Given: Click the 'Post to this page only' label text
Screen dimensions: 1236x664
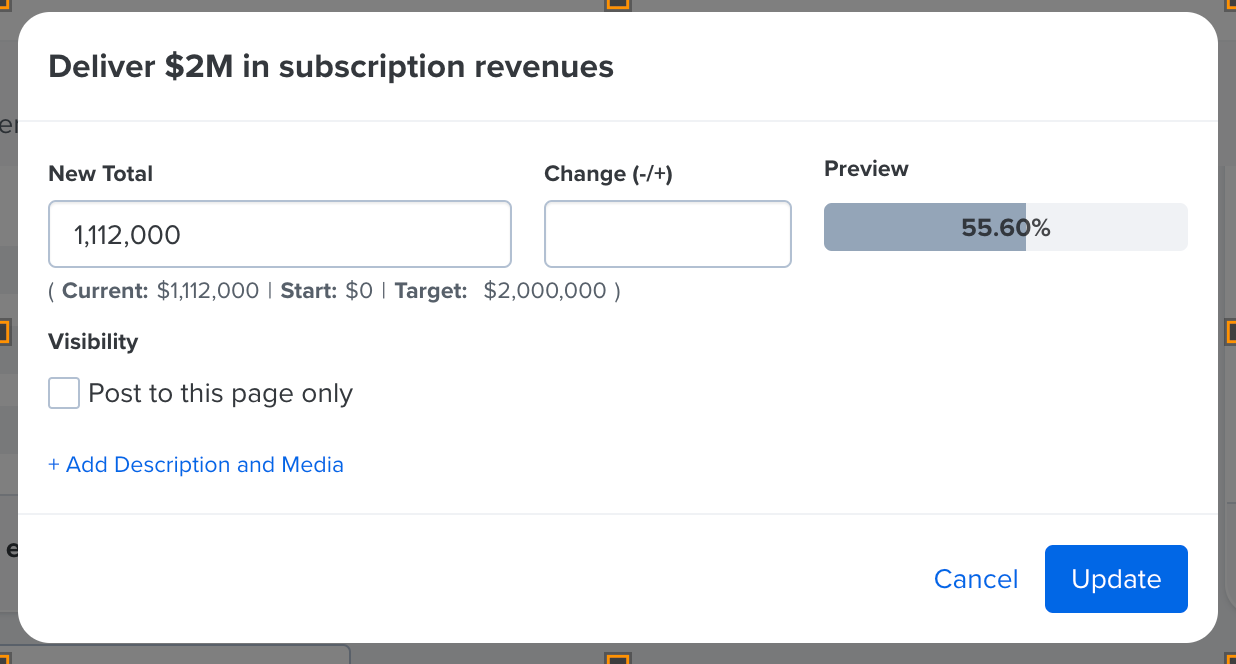Looking at the screenshot, I should point(220,393).
